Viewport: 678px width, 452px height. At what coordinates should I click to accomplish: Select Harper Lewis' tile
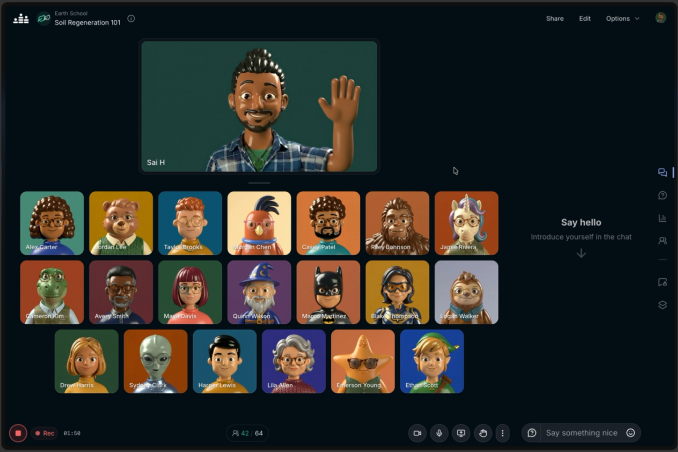click(225, 362)
